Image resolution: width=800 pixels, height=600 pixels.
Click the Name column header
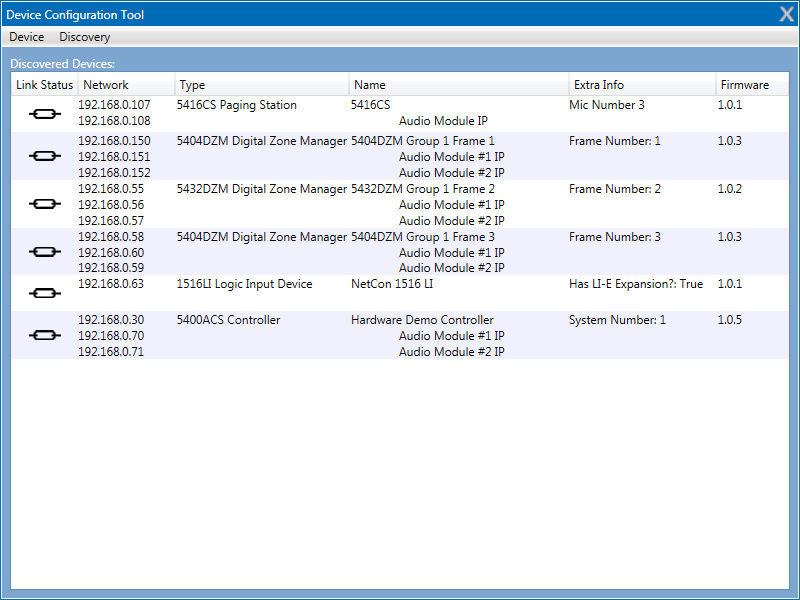(x=370, y=85)
